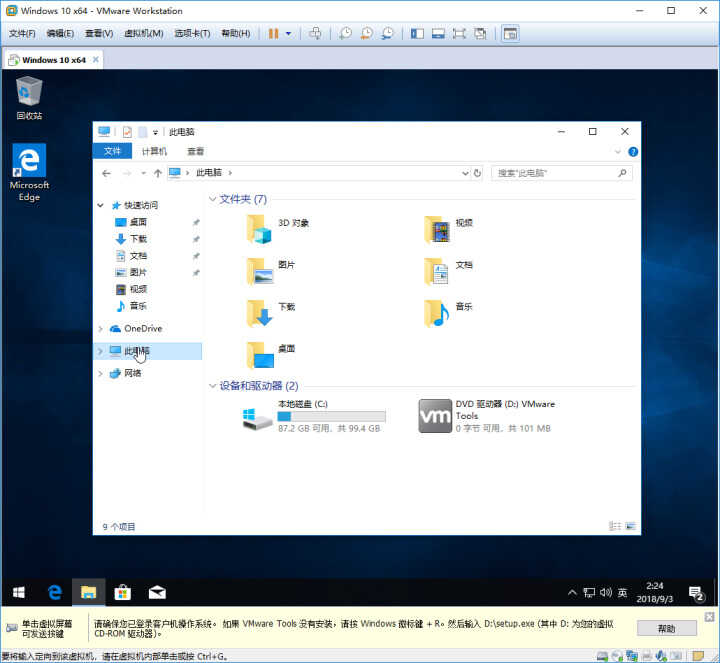Click the Explorer help question mark icon
The image size is (720, 663).
tap(633, 152)
